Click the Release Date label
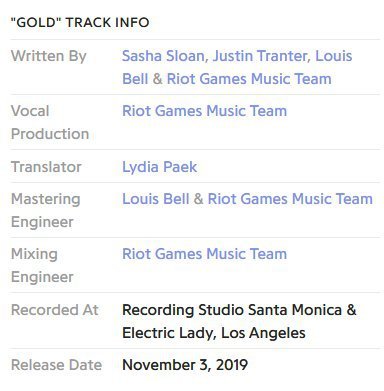 [56, 365]
